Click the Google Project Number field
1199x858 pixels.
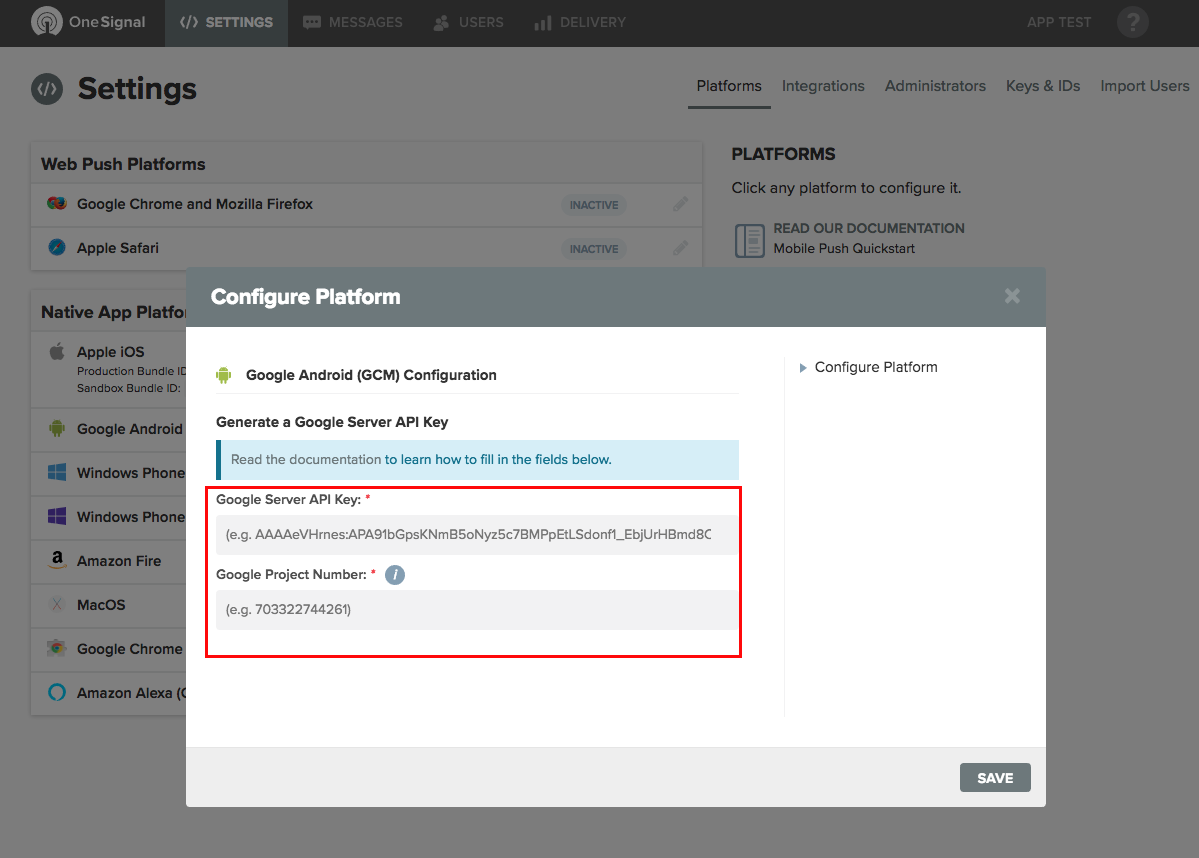point(477,609)
